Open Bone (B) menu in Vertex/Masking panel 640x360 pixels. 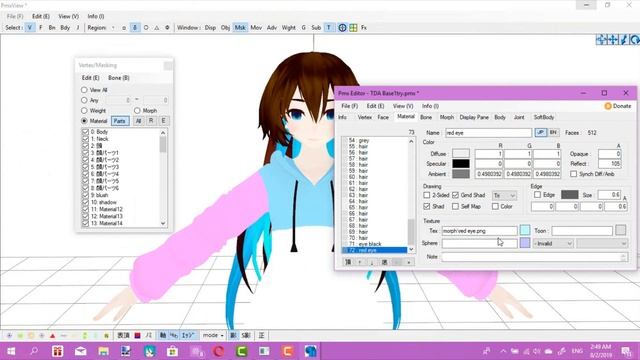pos(119,78)
